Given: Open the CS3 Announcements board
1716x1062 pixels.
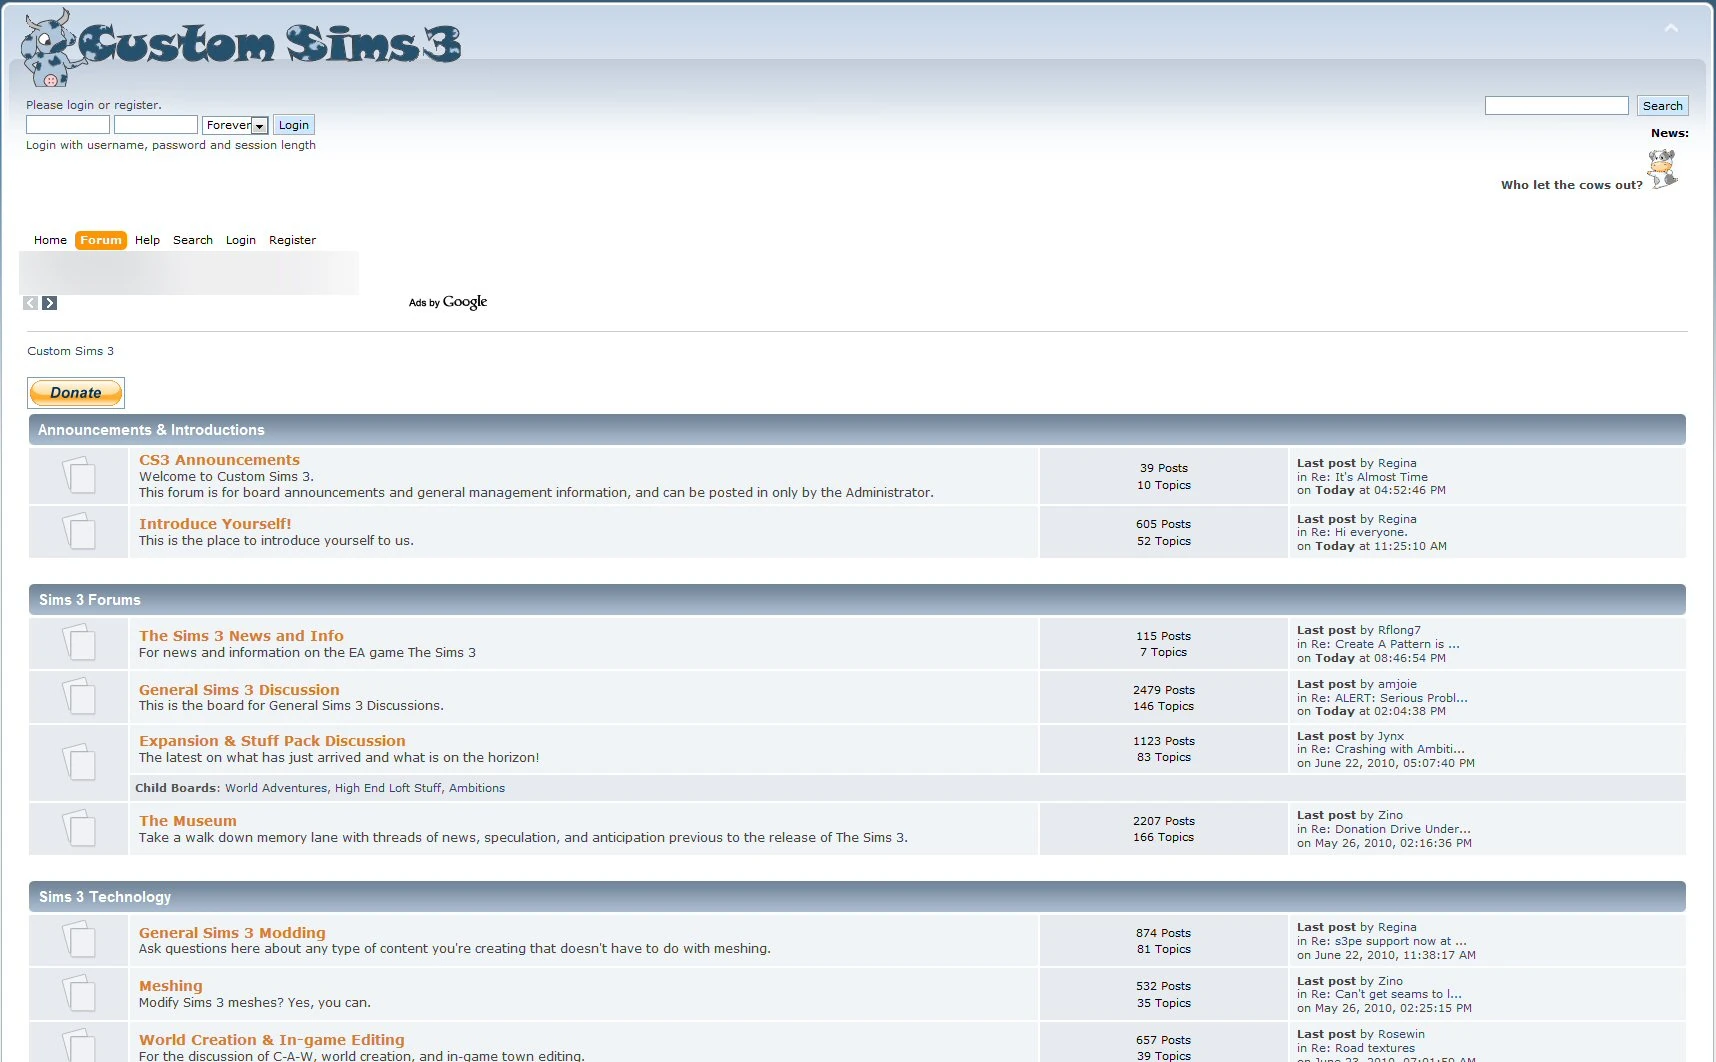Looking at the screenshot, I should (219, 460).
